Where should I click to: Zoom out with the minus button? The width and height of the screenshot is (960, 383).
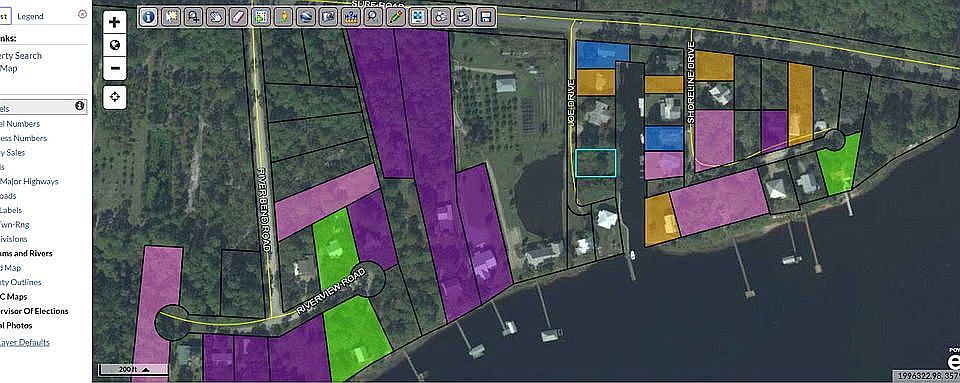[x=115, y=69]
